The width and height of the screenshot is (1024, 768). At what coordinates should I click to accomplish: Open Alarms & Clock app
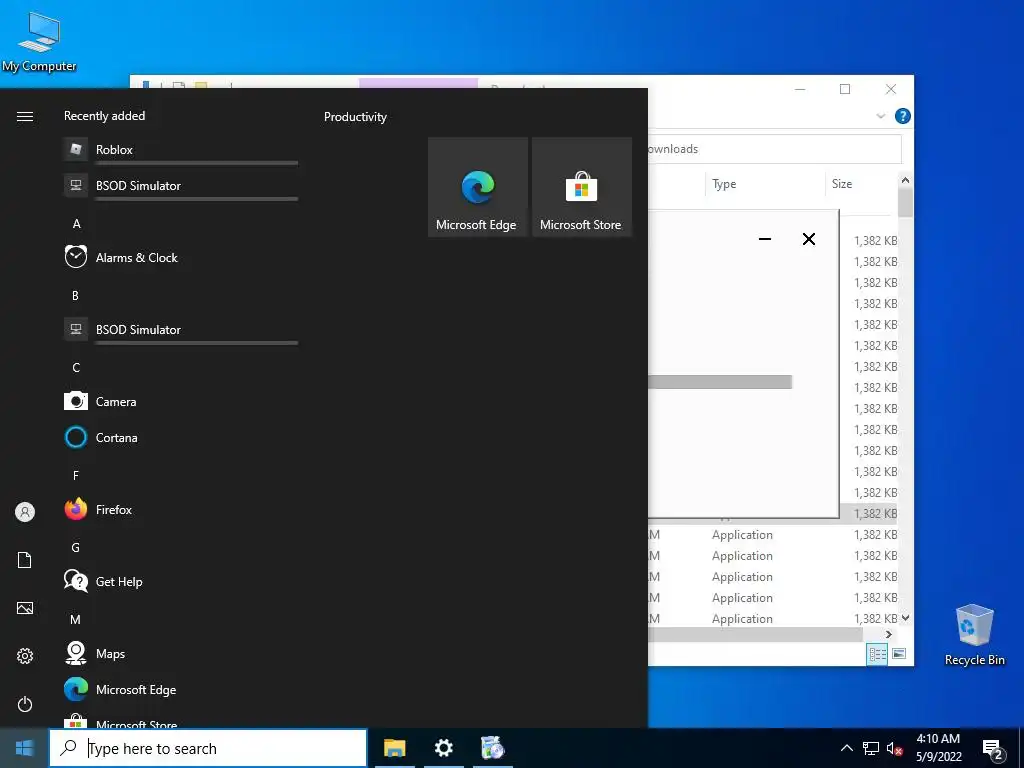181,257
